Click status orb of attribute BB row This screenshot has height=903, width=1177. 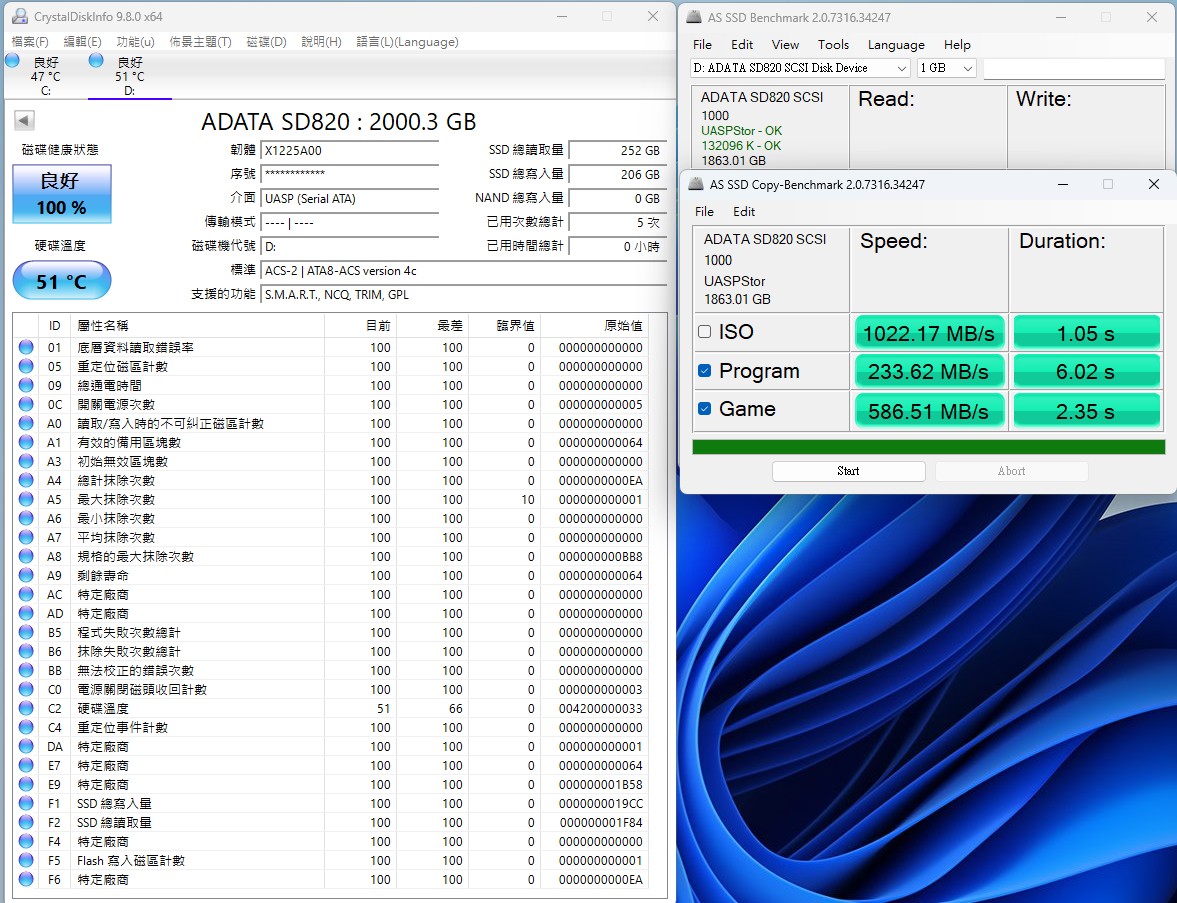coord(26,670)
